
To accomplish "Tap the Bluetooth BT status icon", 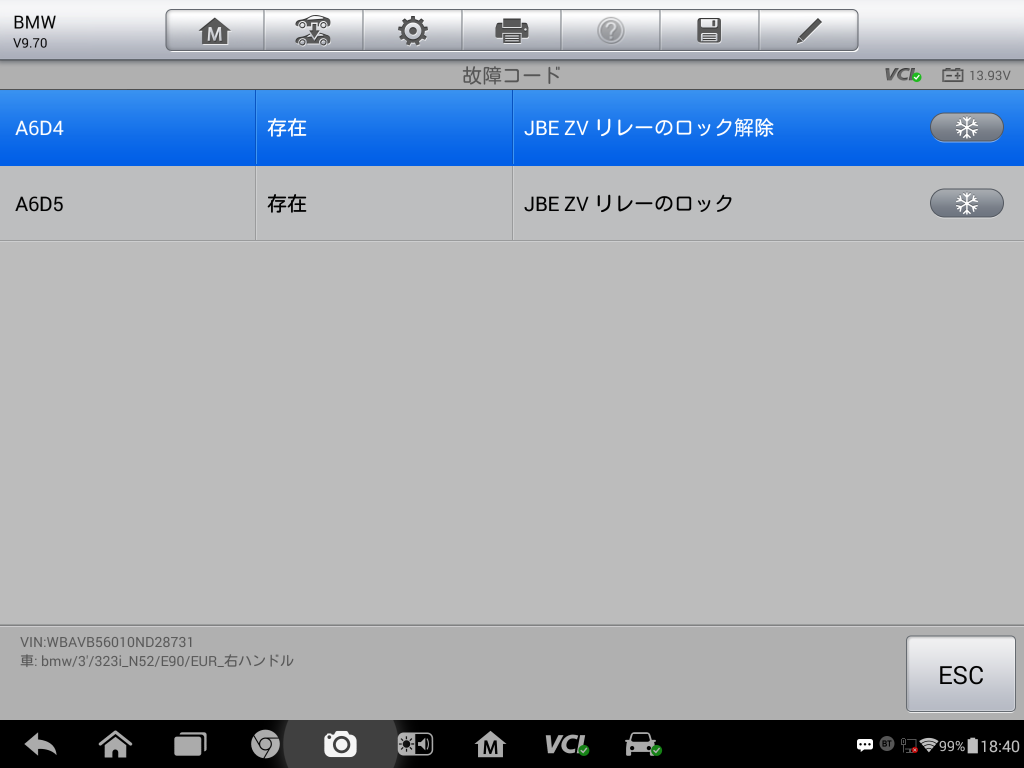I will click(887, 744).
